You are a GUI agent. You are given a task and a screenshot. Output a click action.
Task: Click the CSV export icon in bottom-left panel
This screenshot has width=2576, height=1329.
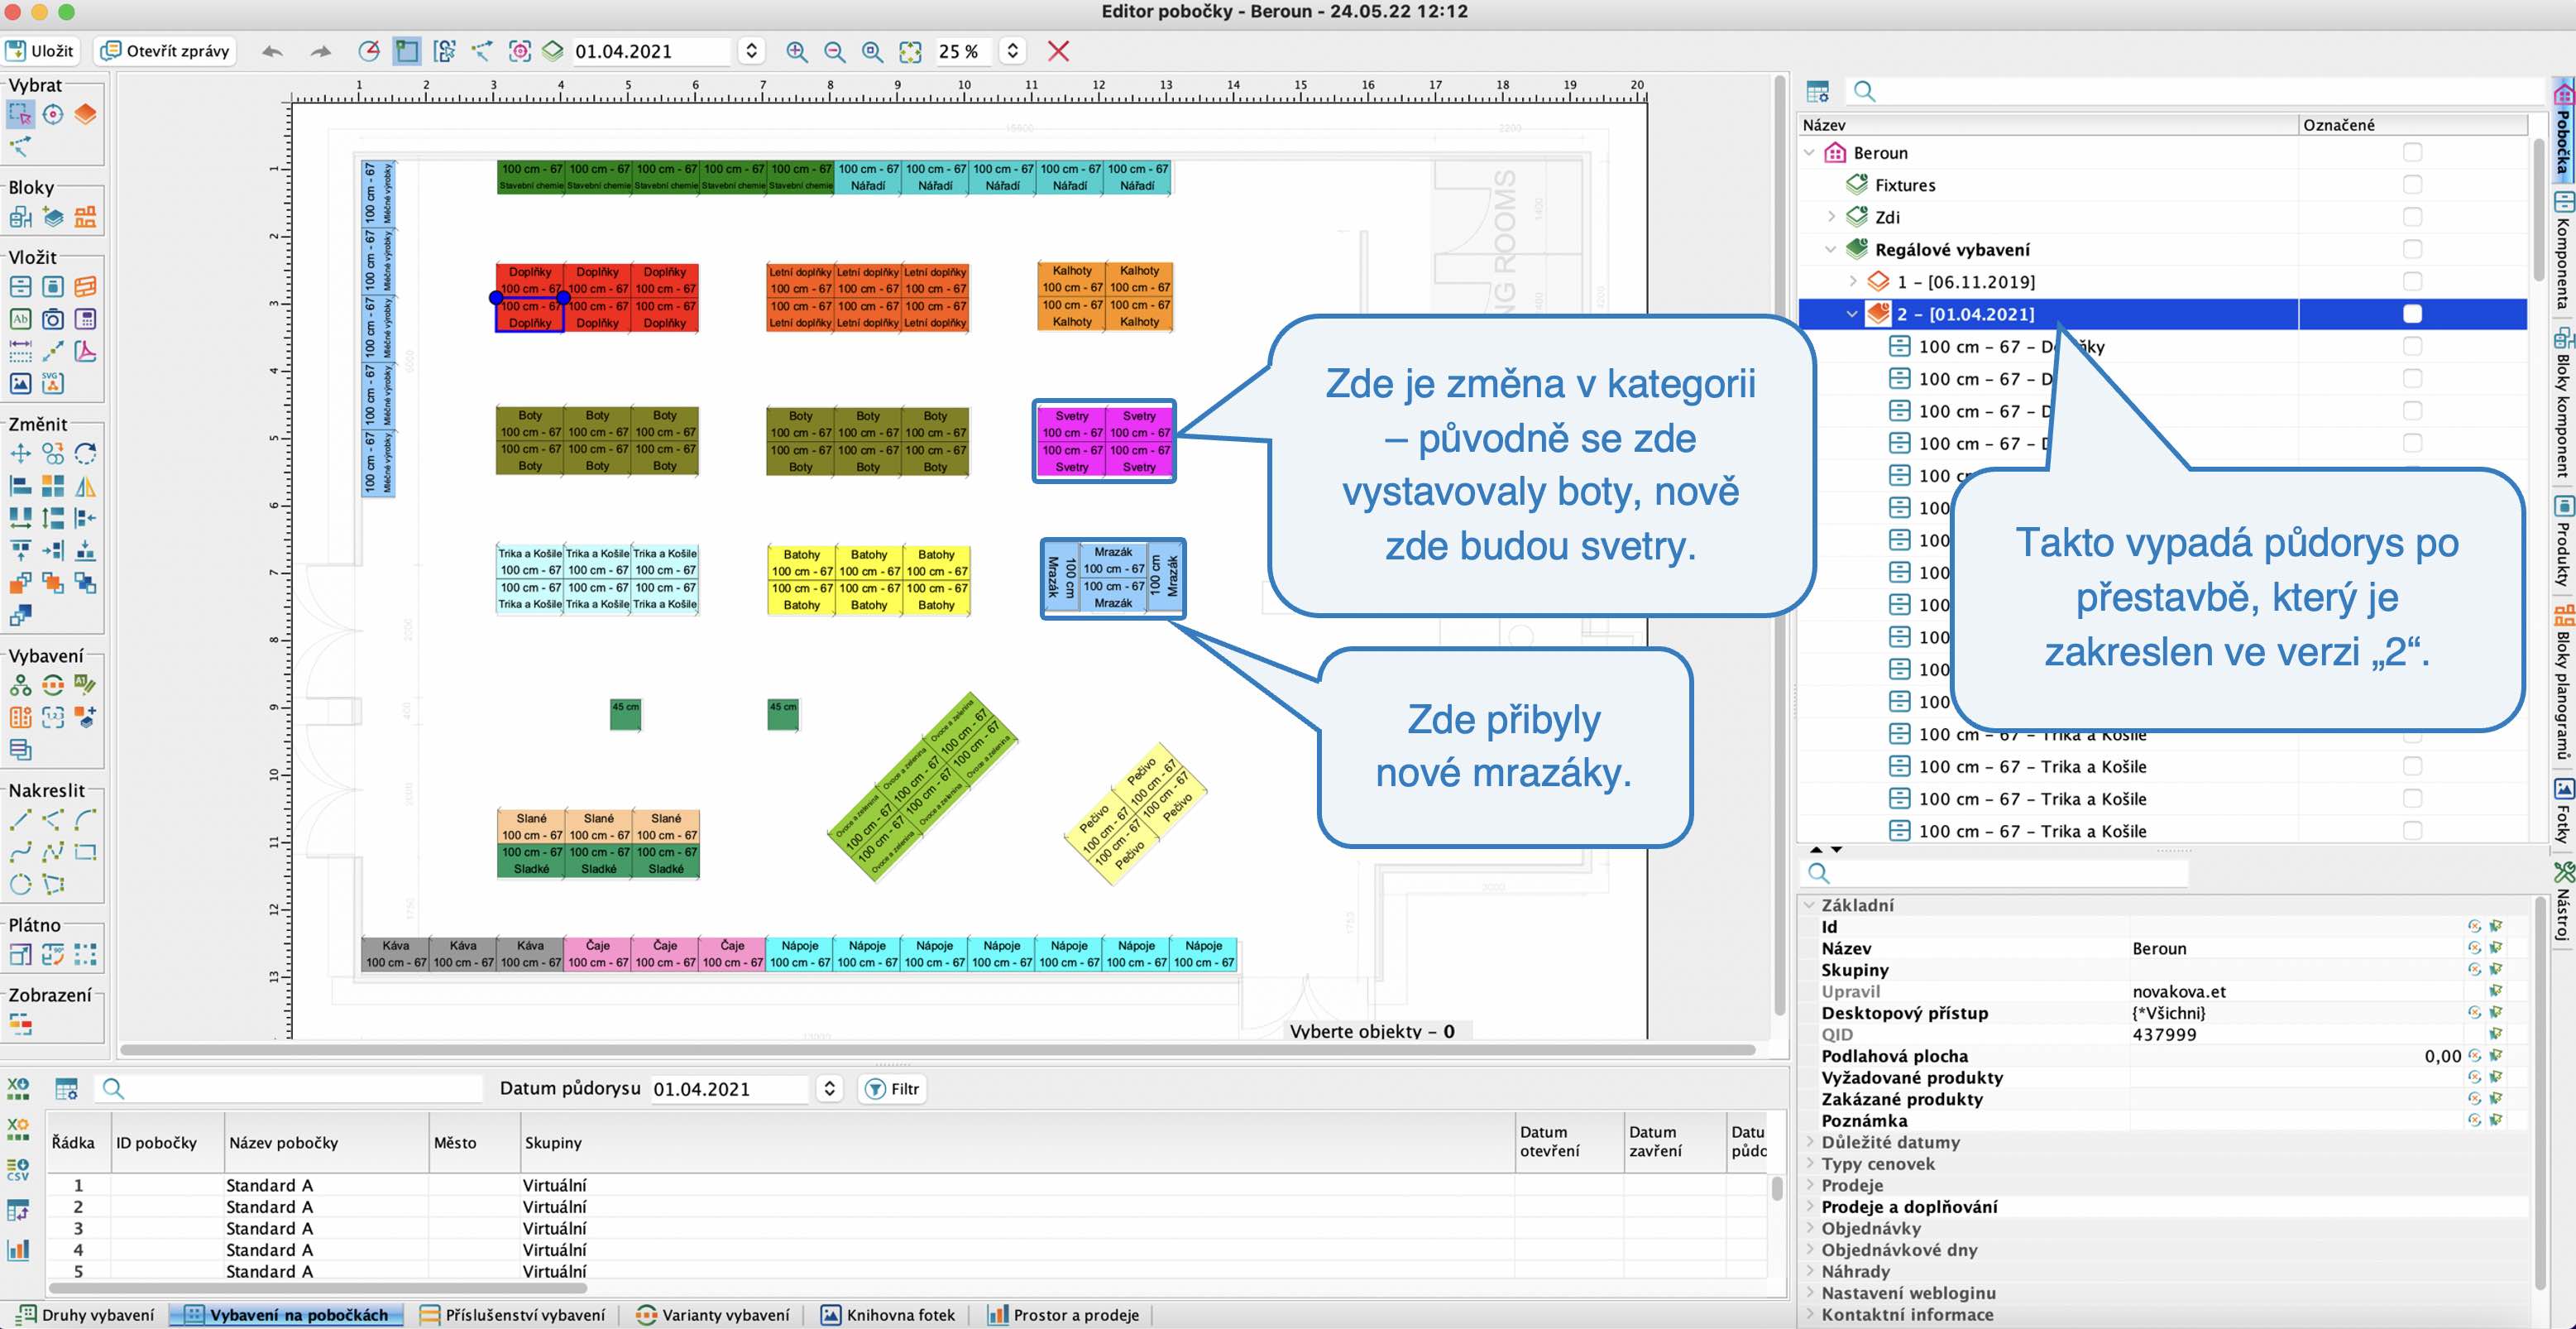(x=17, y=1169)
